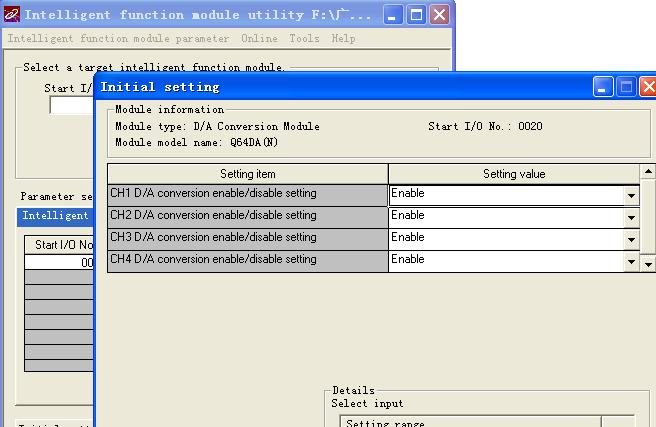The width and height of the screenshot is (656, 427).
Task: Click the Setting value column header
Action: pos(514,174)
